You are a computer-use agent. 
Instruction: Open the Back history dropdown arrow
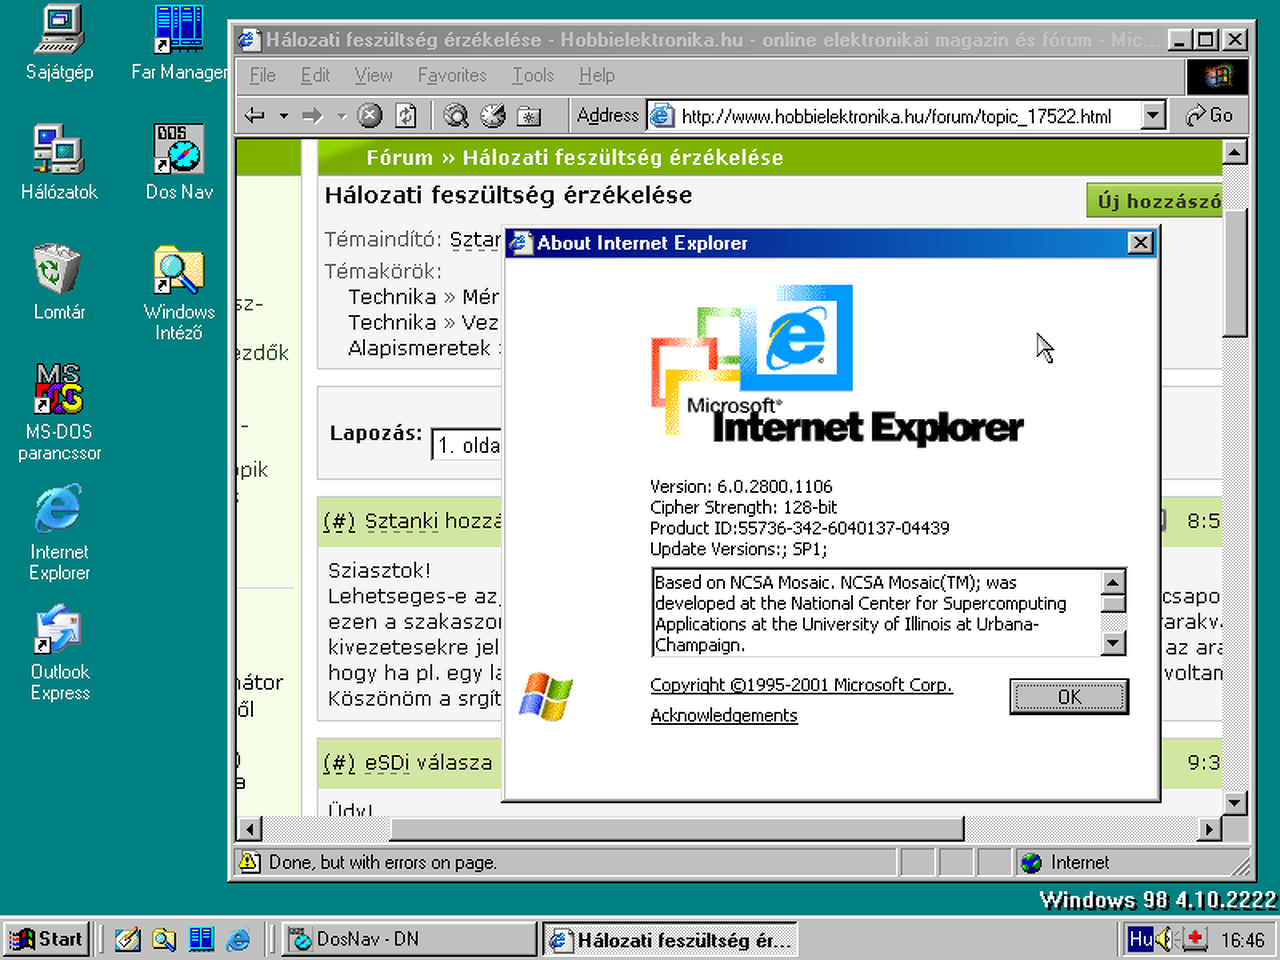click(284, 116)
